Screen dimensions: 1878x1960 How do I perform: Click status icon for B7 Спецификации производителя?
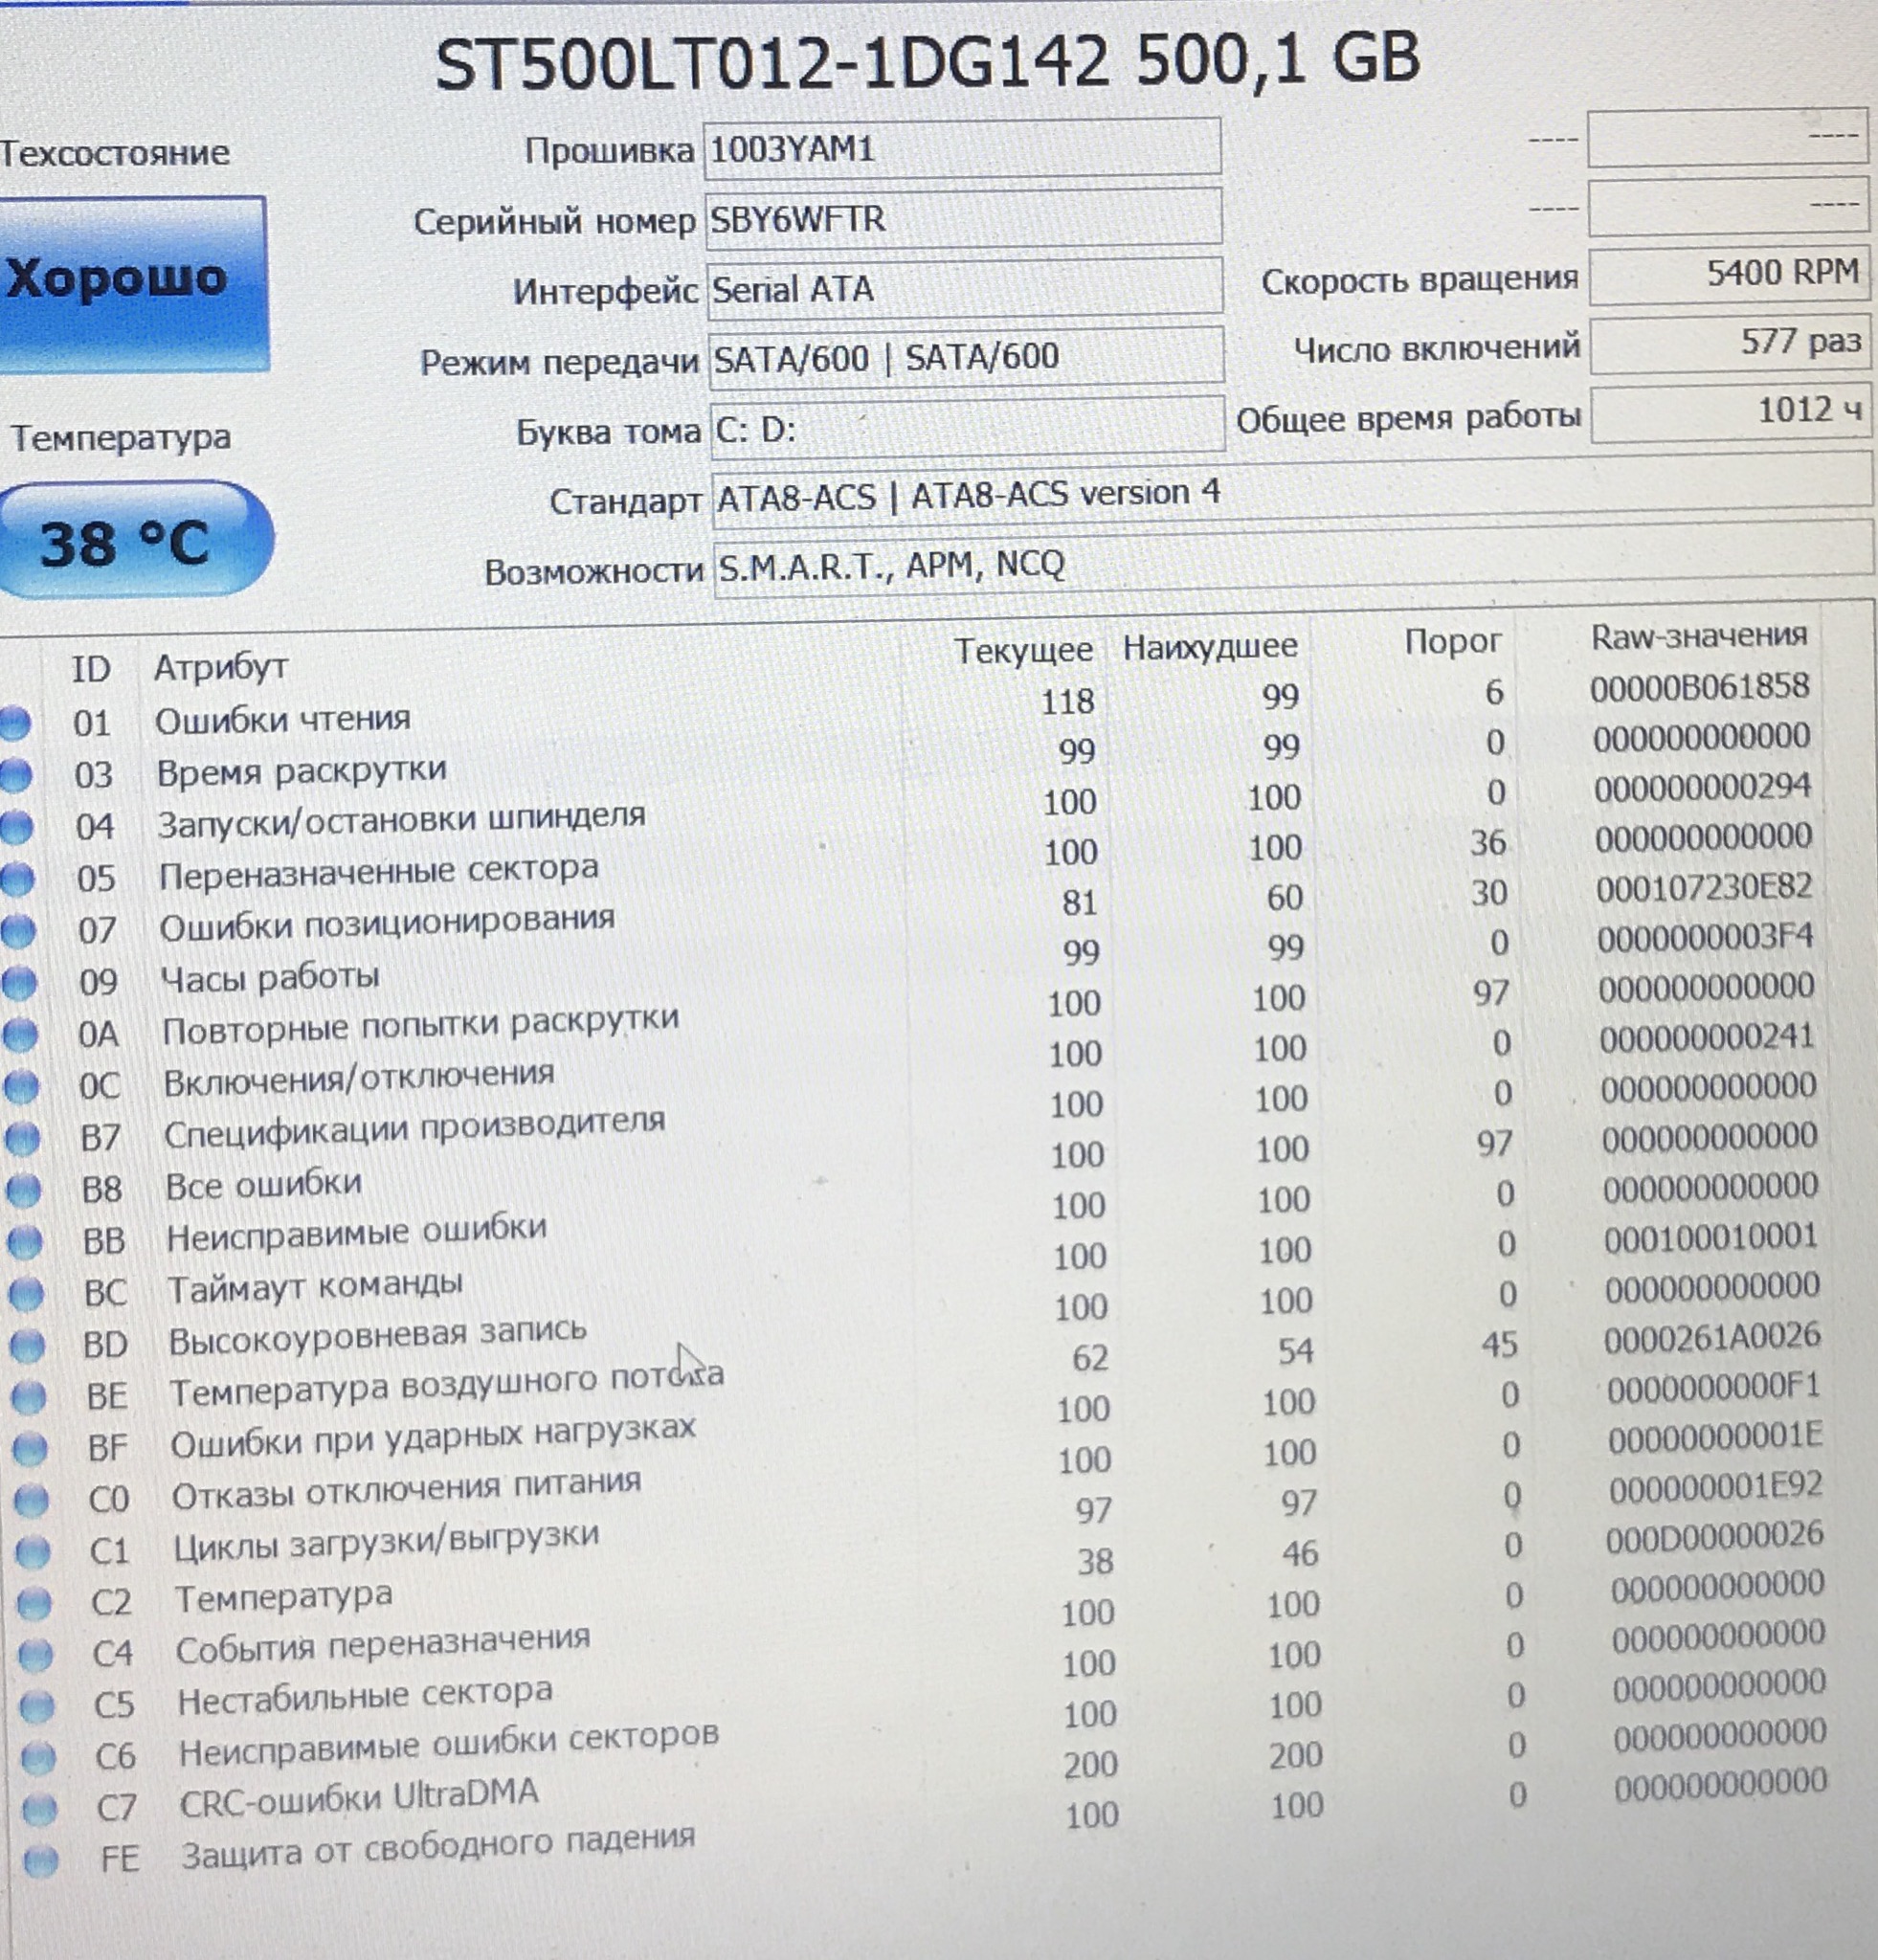point(22,1138)
